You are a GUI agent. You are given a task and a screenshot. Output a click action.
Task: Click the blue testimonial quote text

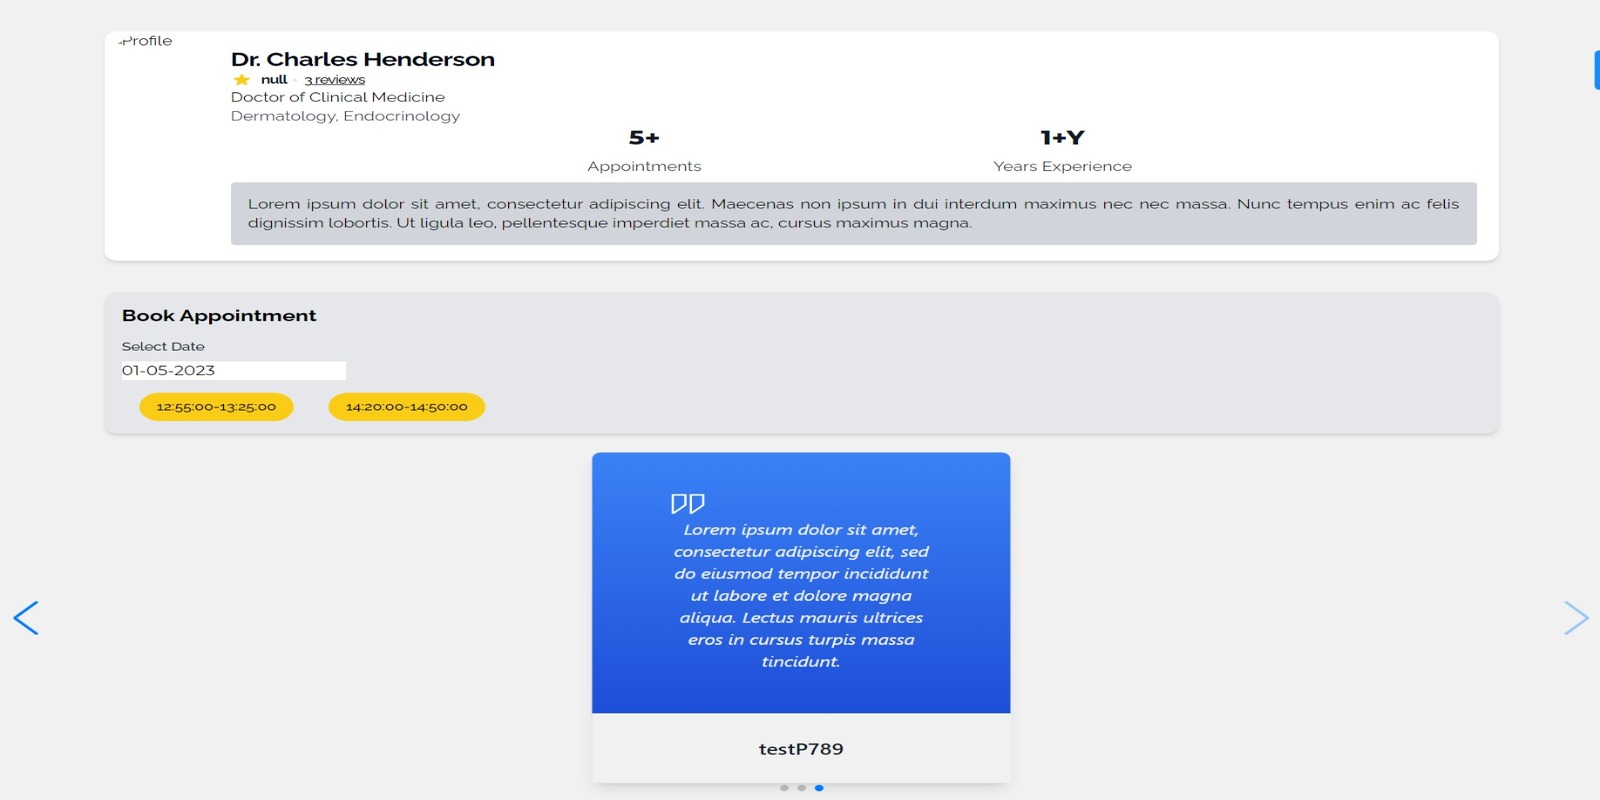coord(801,595)
